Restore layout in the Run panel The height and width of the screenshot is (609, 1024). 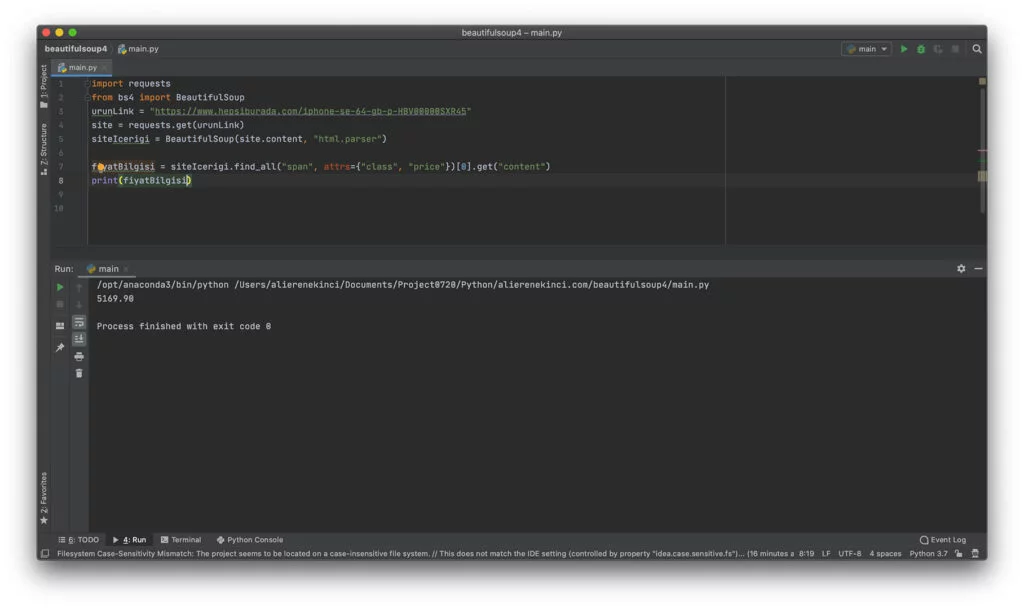[x=60, y=326]
